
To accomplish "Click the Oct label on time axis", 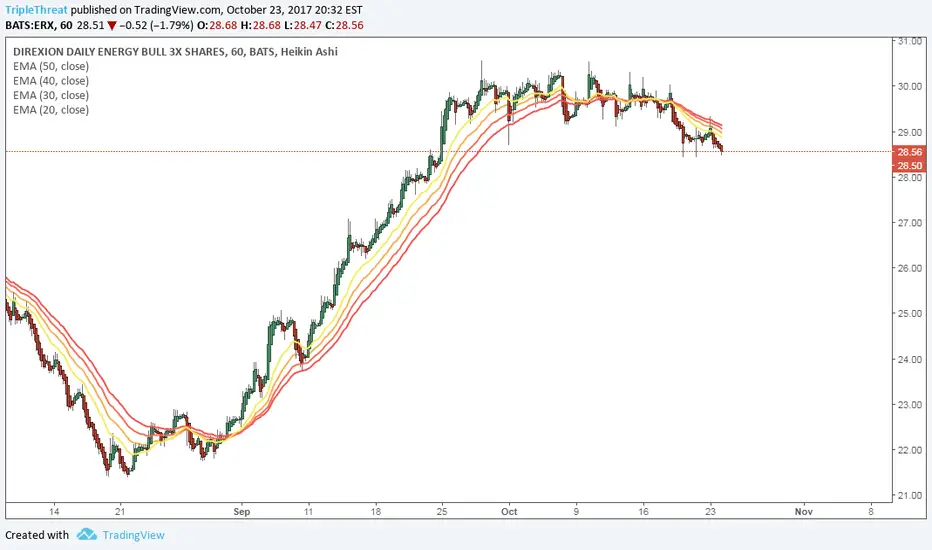I will click(509, 511).
